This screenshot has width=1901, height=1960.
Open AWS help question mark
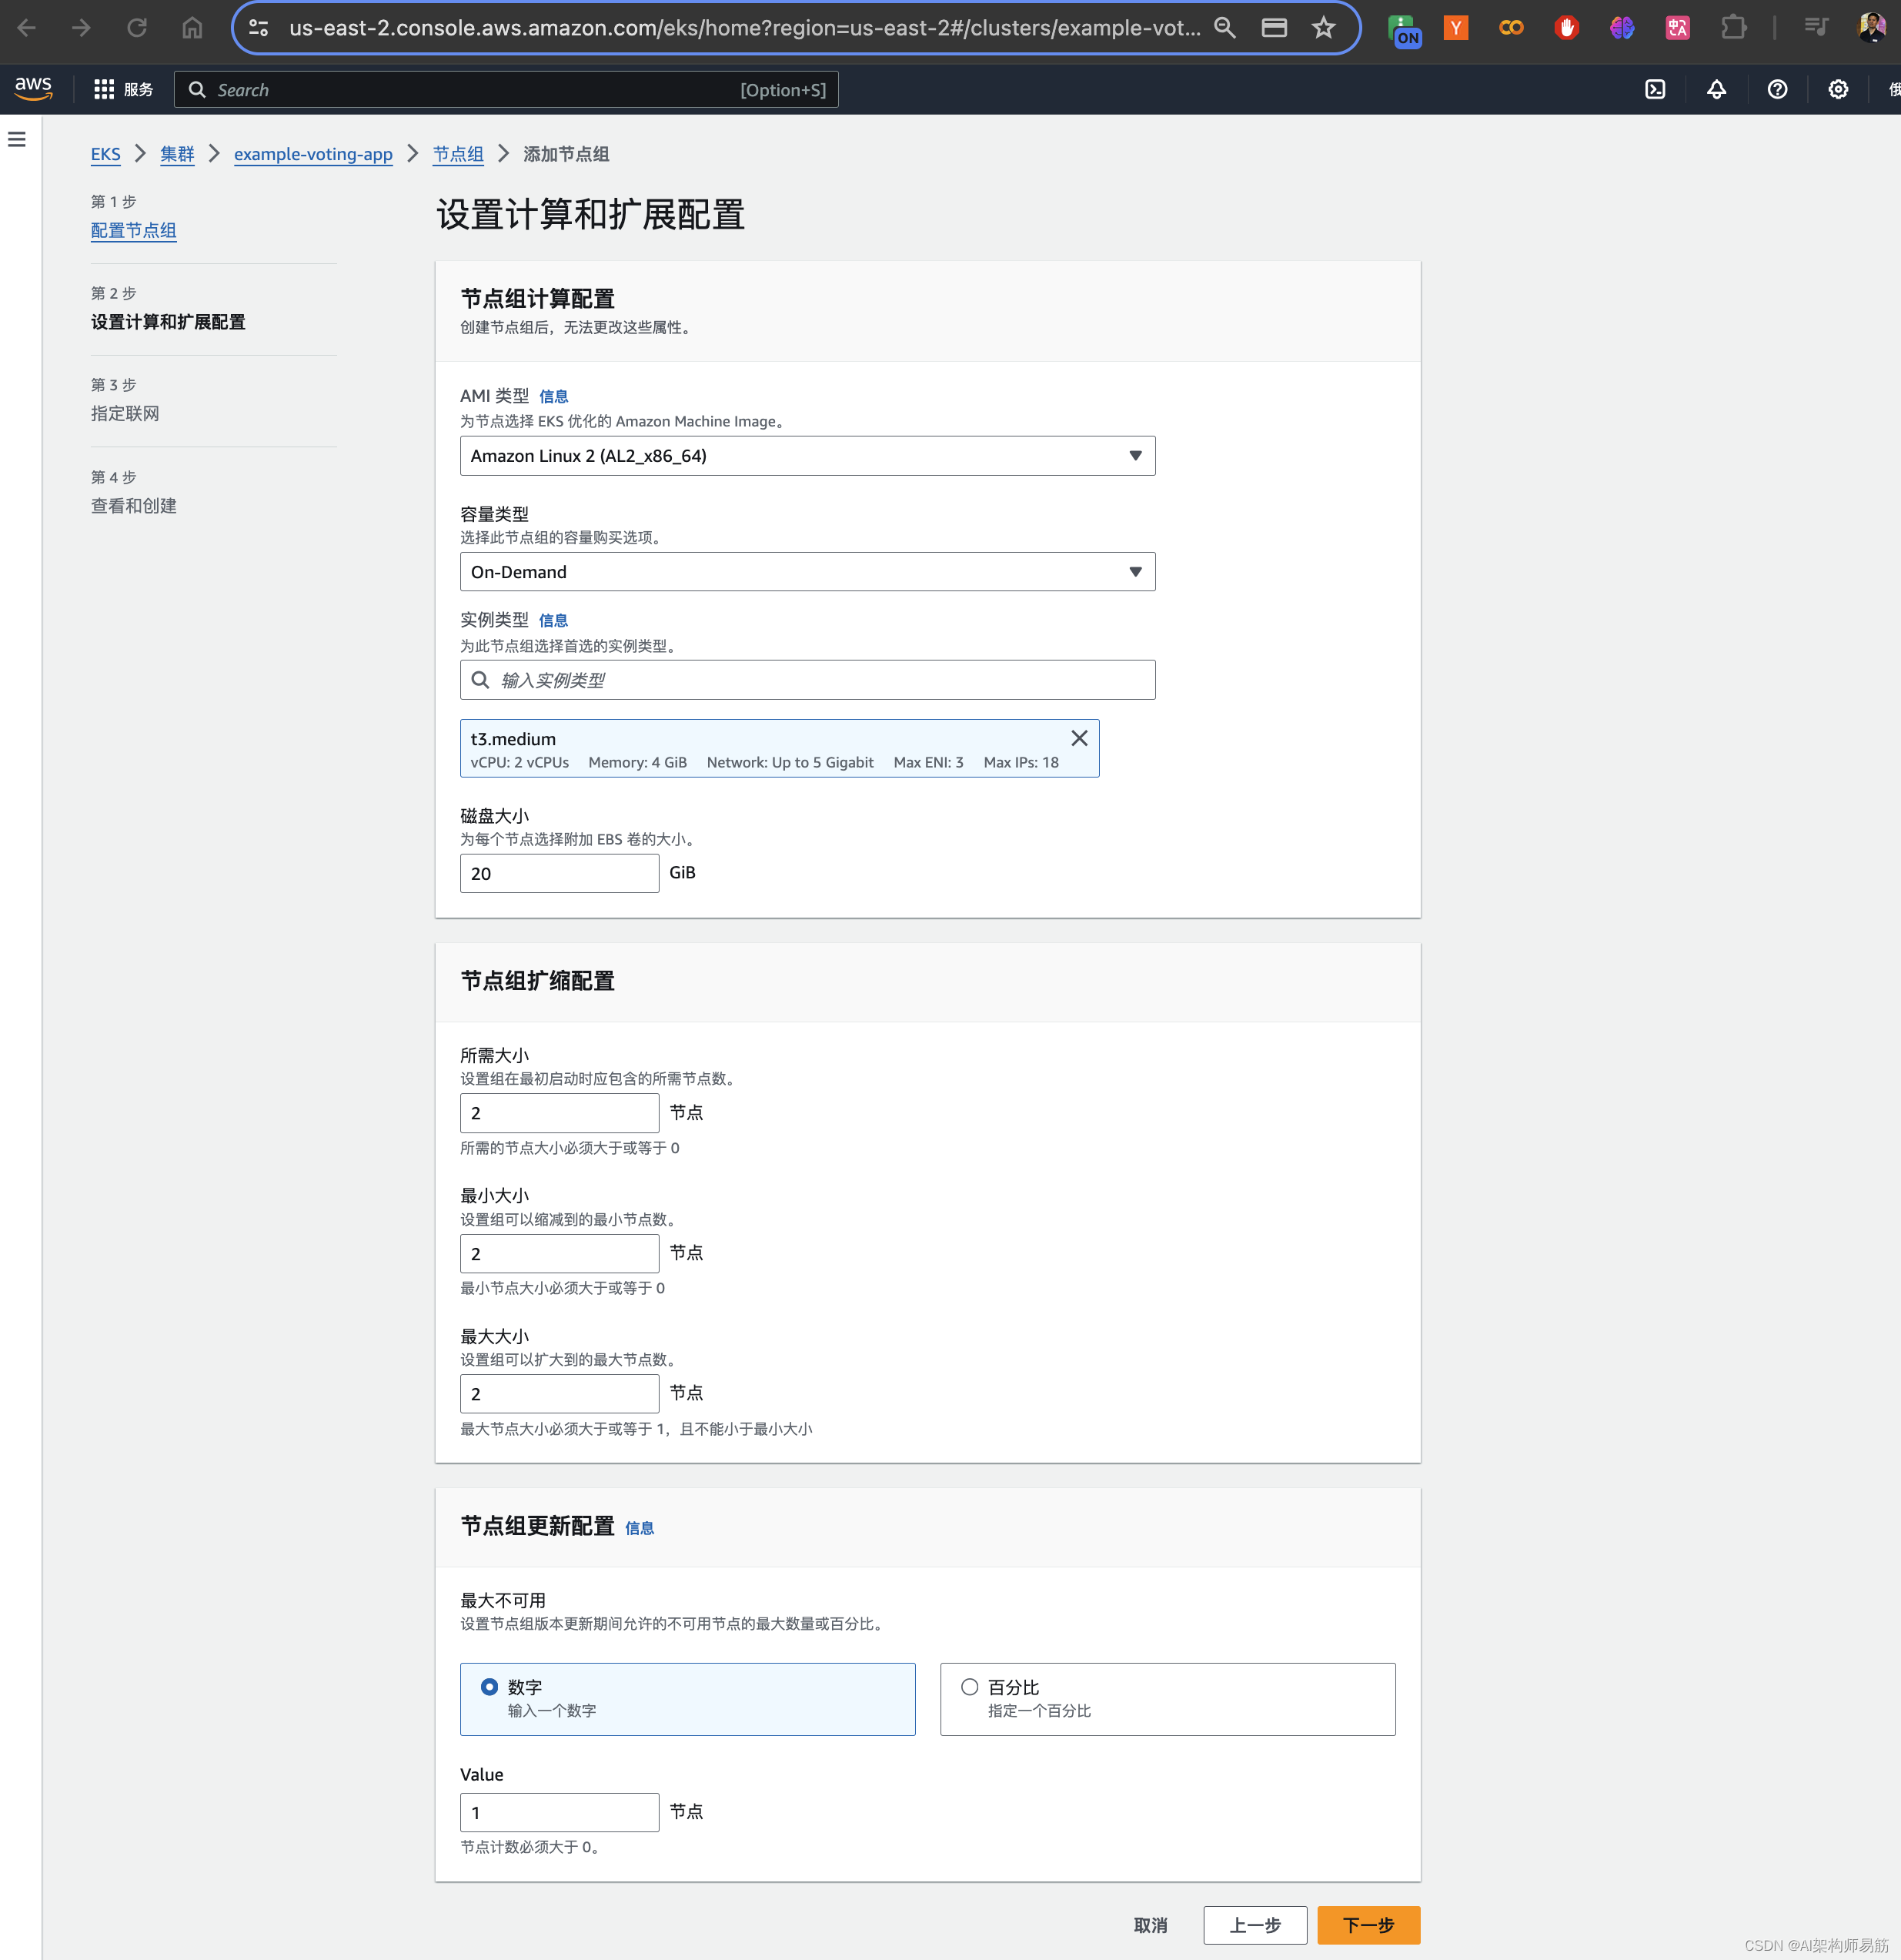[x=1777, y=89]
